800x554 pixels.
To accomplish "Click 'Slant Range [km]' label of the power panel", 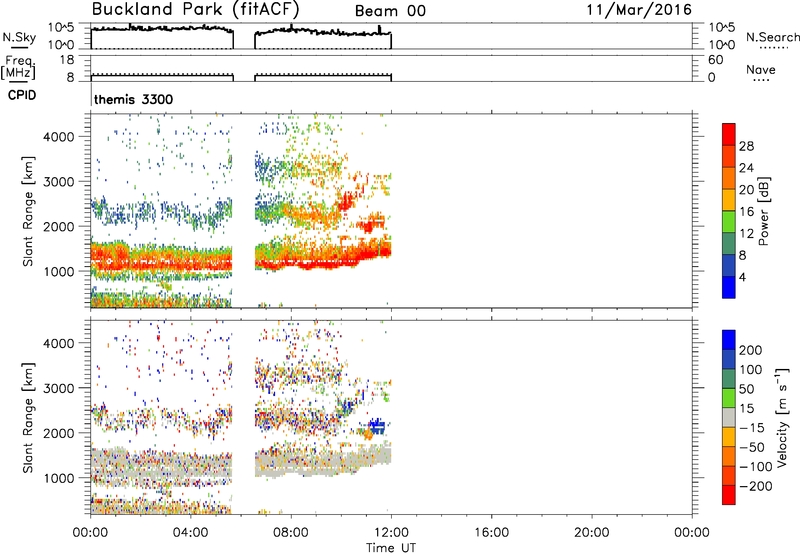I will coord(28,211).
